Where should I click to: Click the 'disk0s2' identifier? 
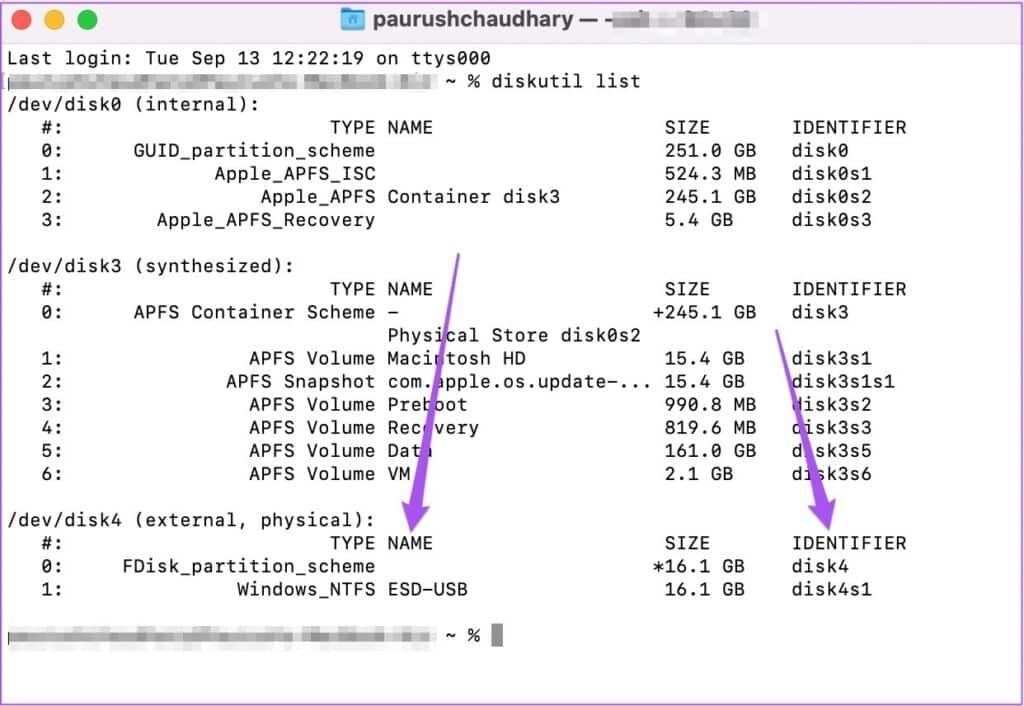pos(831,197)
